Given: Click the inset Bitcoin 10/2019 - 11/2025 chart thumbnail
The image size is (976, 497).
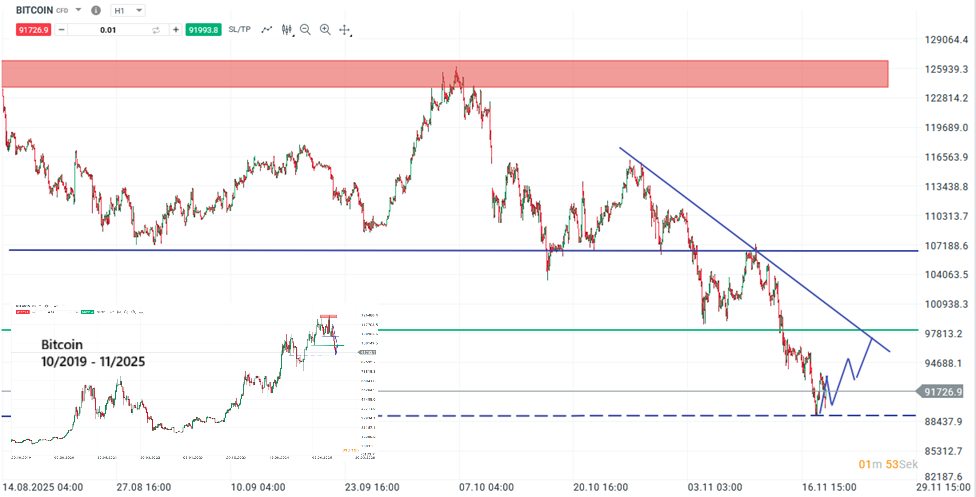Looking at the screenshot, I should pos(193,382).
